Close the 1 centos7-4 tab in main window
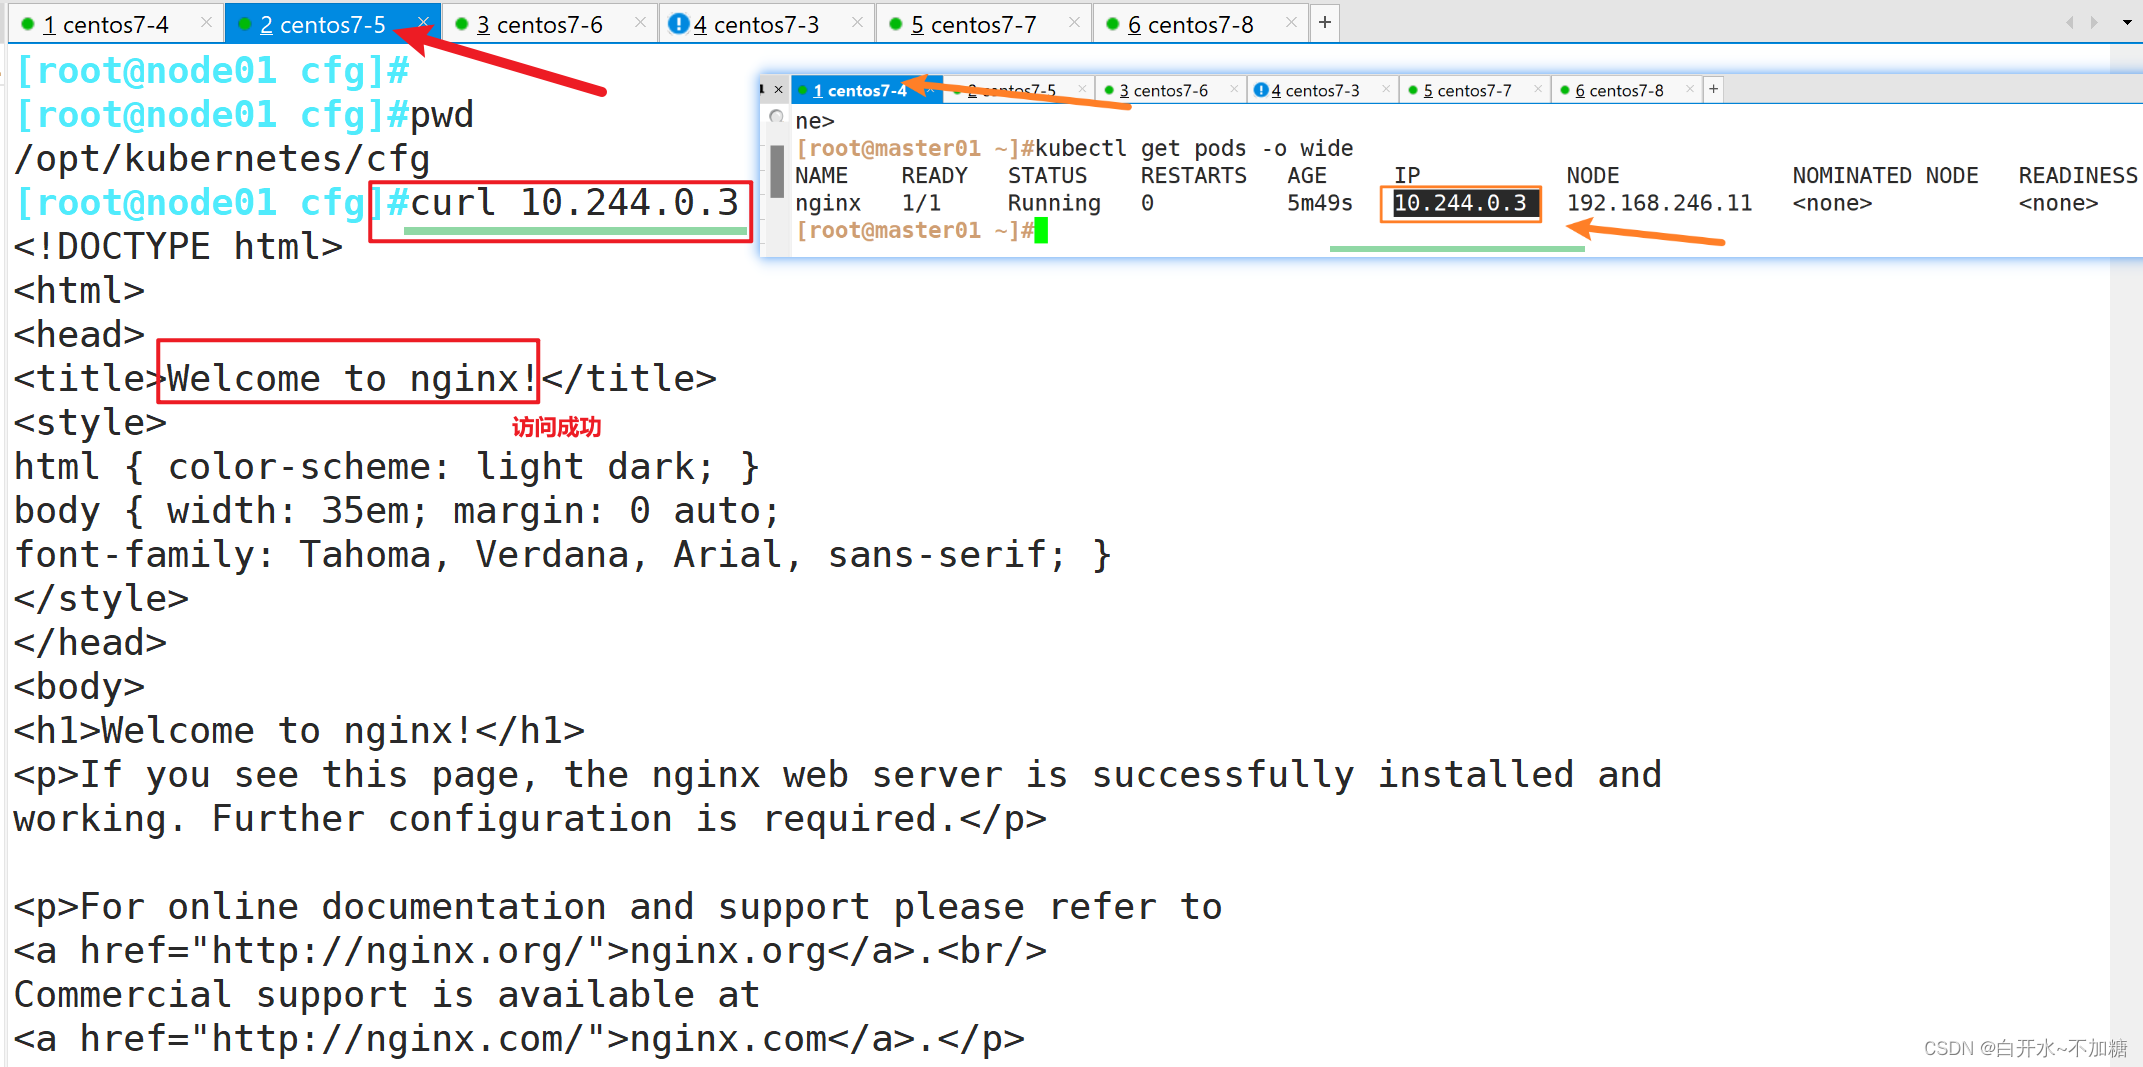 point(206,22)
